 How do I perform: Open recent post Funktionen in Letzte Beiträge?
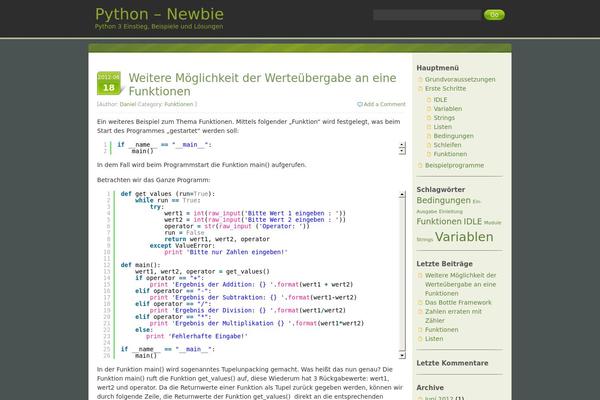(441, 330)
